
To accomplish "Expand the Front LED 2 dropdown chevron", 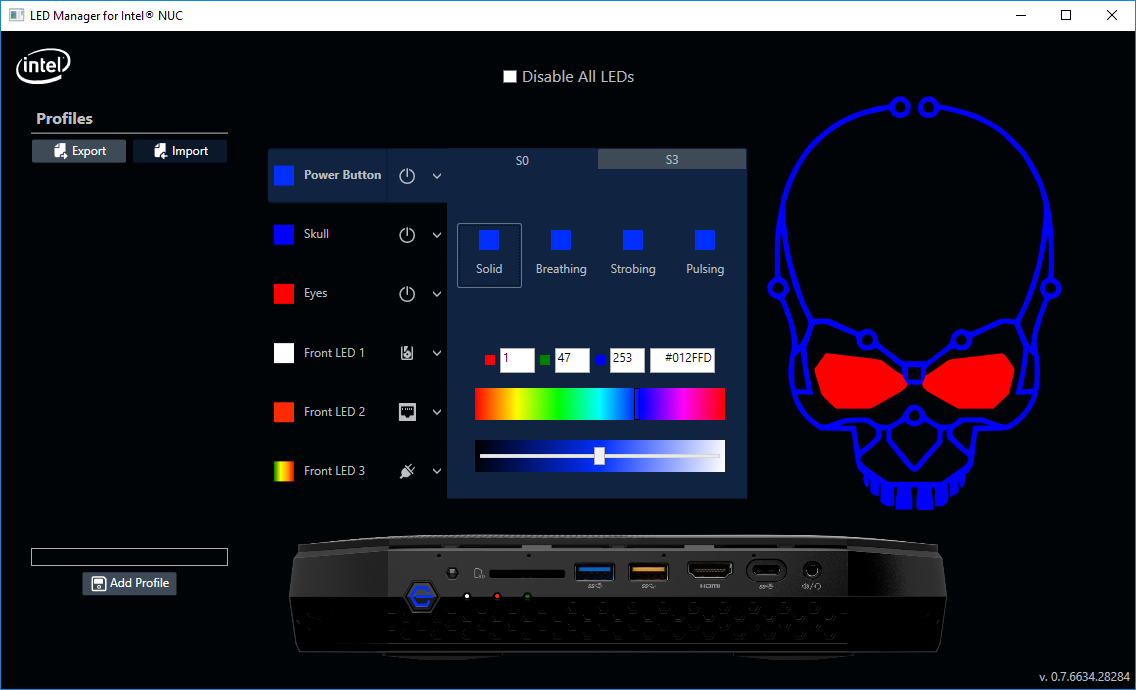I will [x=437, y=412].
